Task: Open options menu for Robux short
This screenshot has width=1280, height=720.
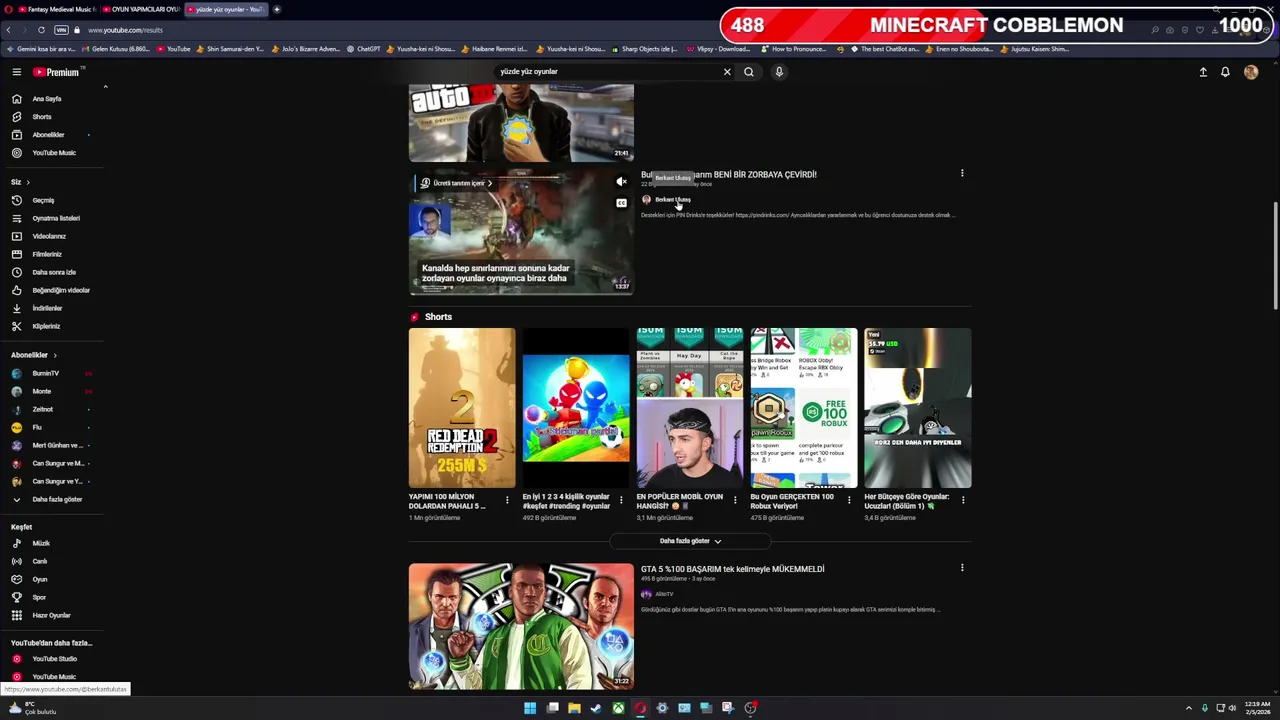Action: 849,500
